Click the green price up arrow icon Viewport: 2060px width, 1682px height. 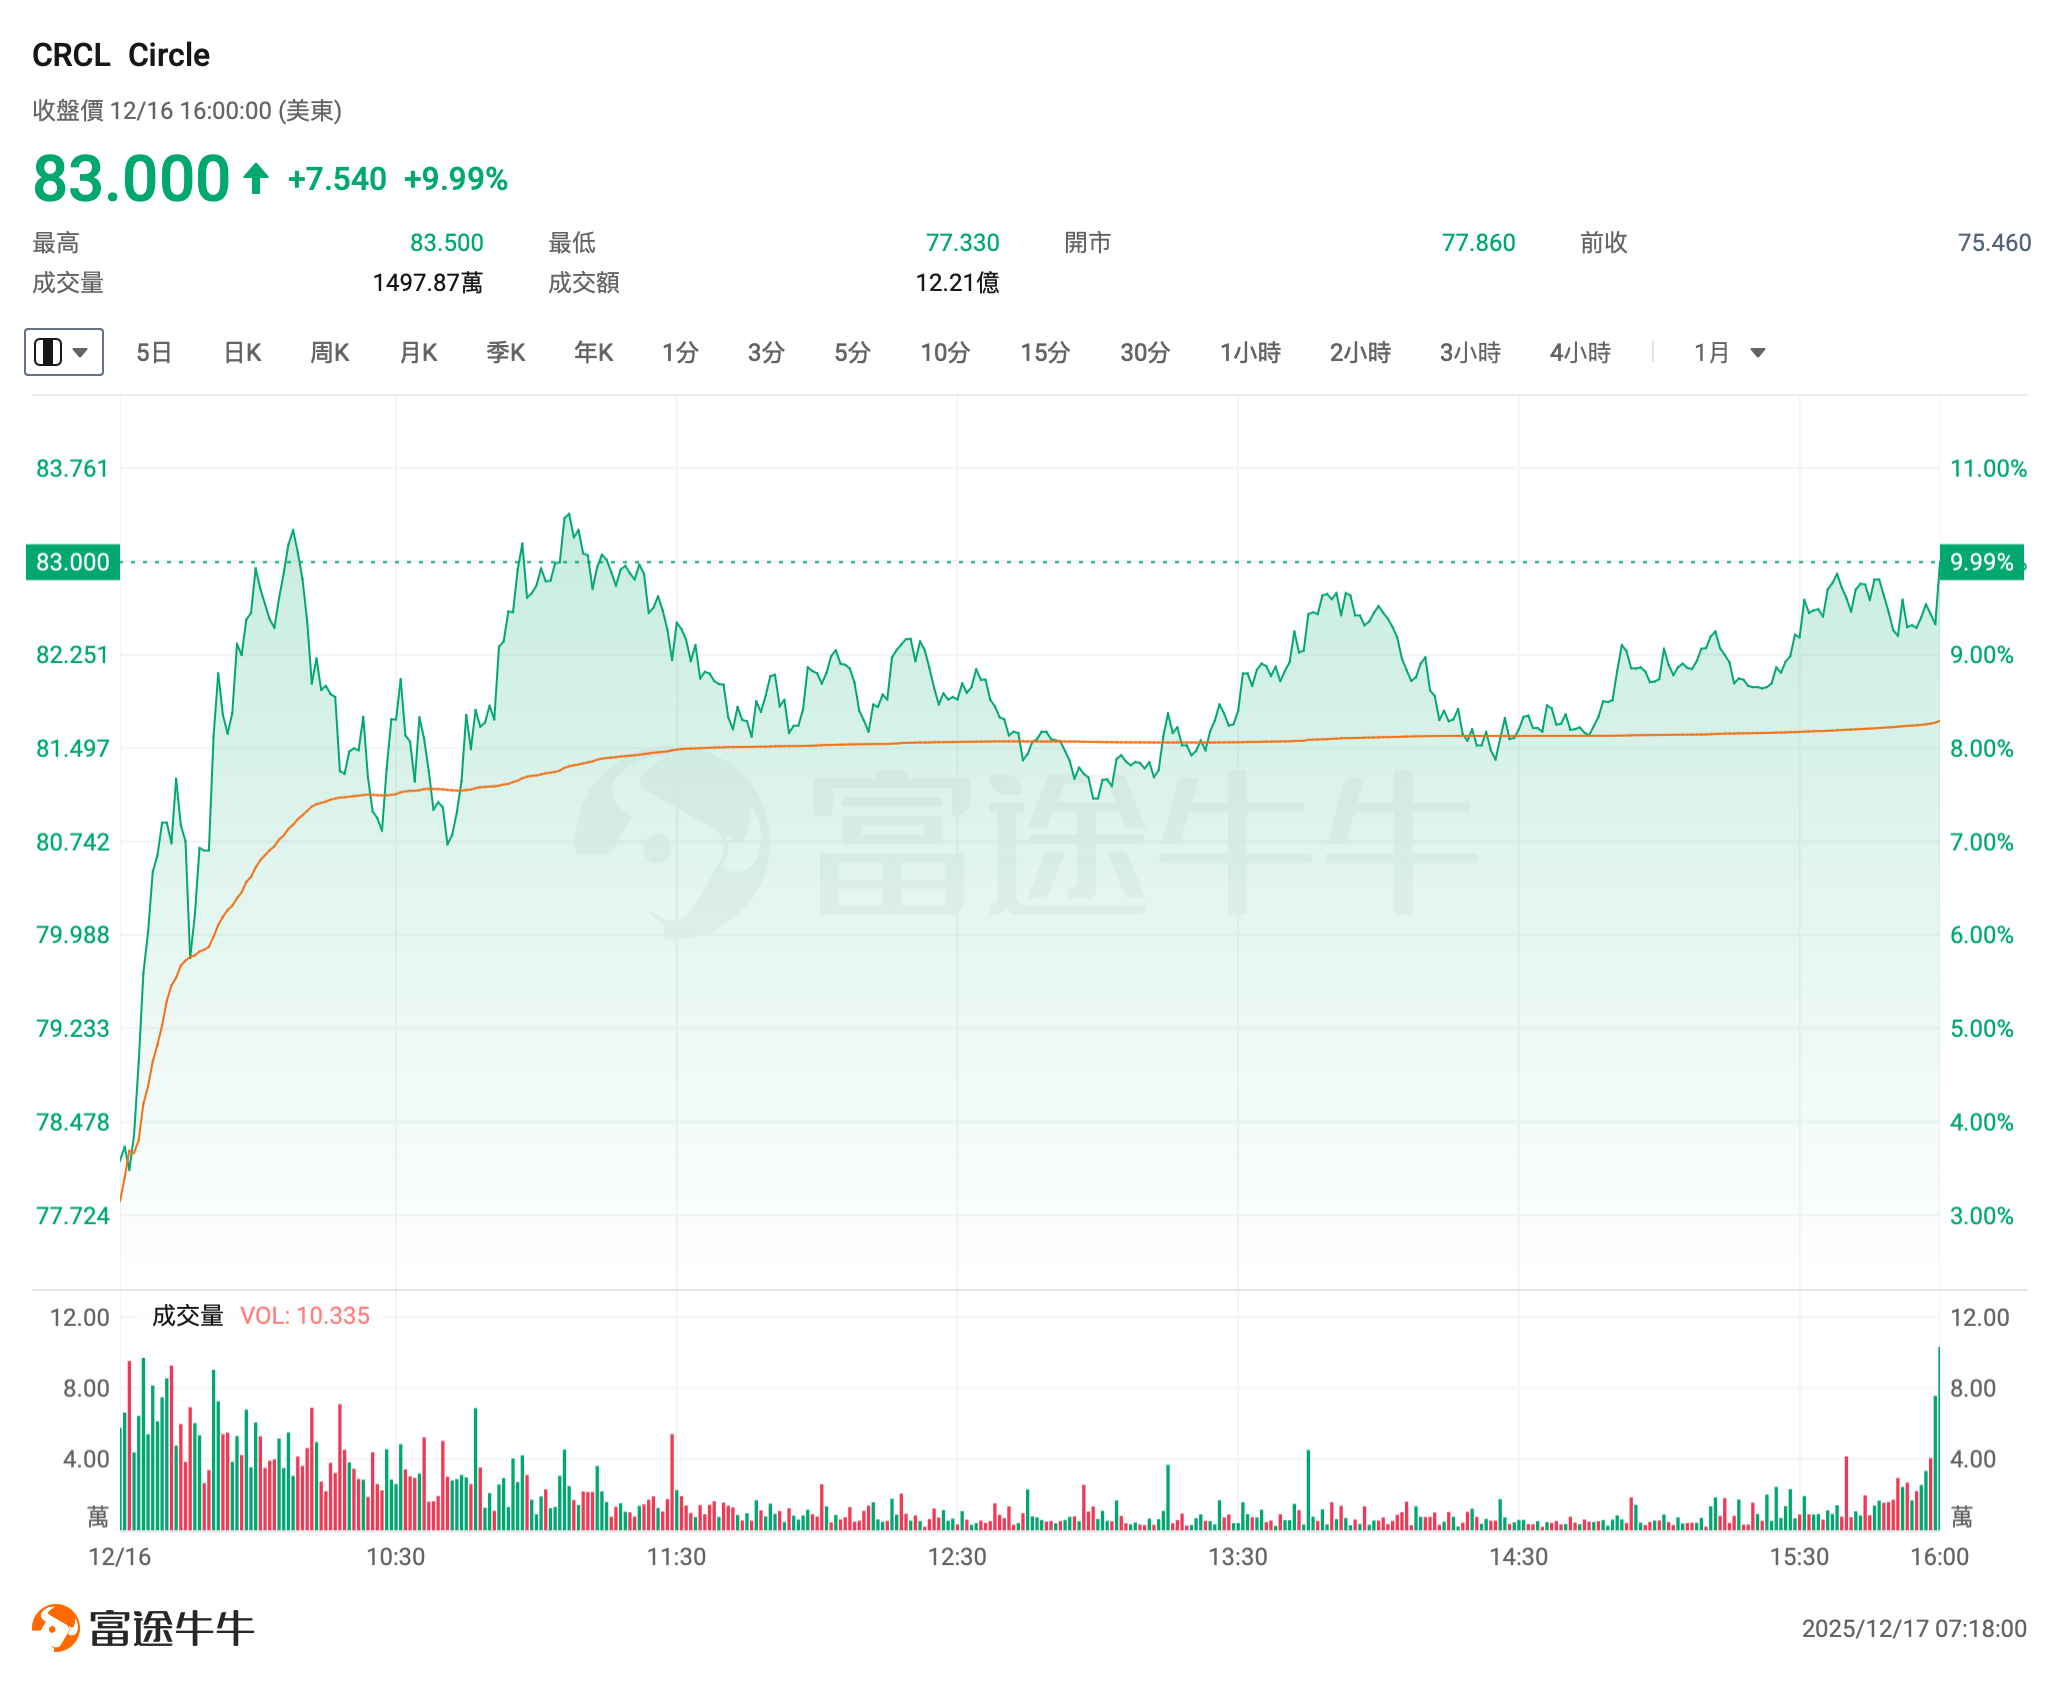click(256, 179)
